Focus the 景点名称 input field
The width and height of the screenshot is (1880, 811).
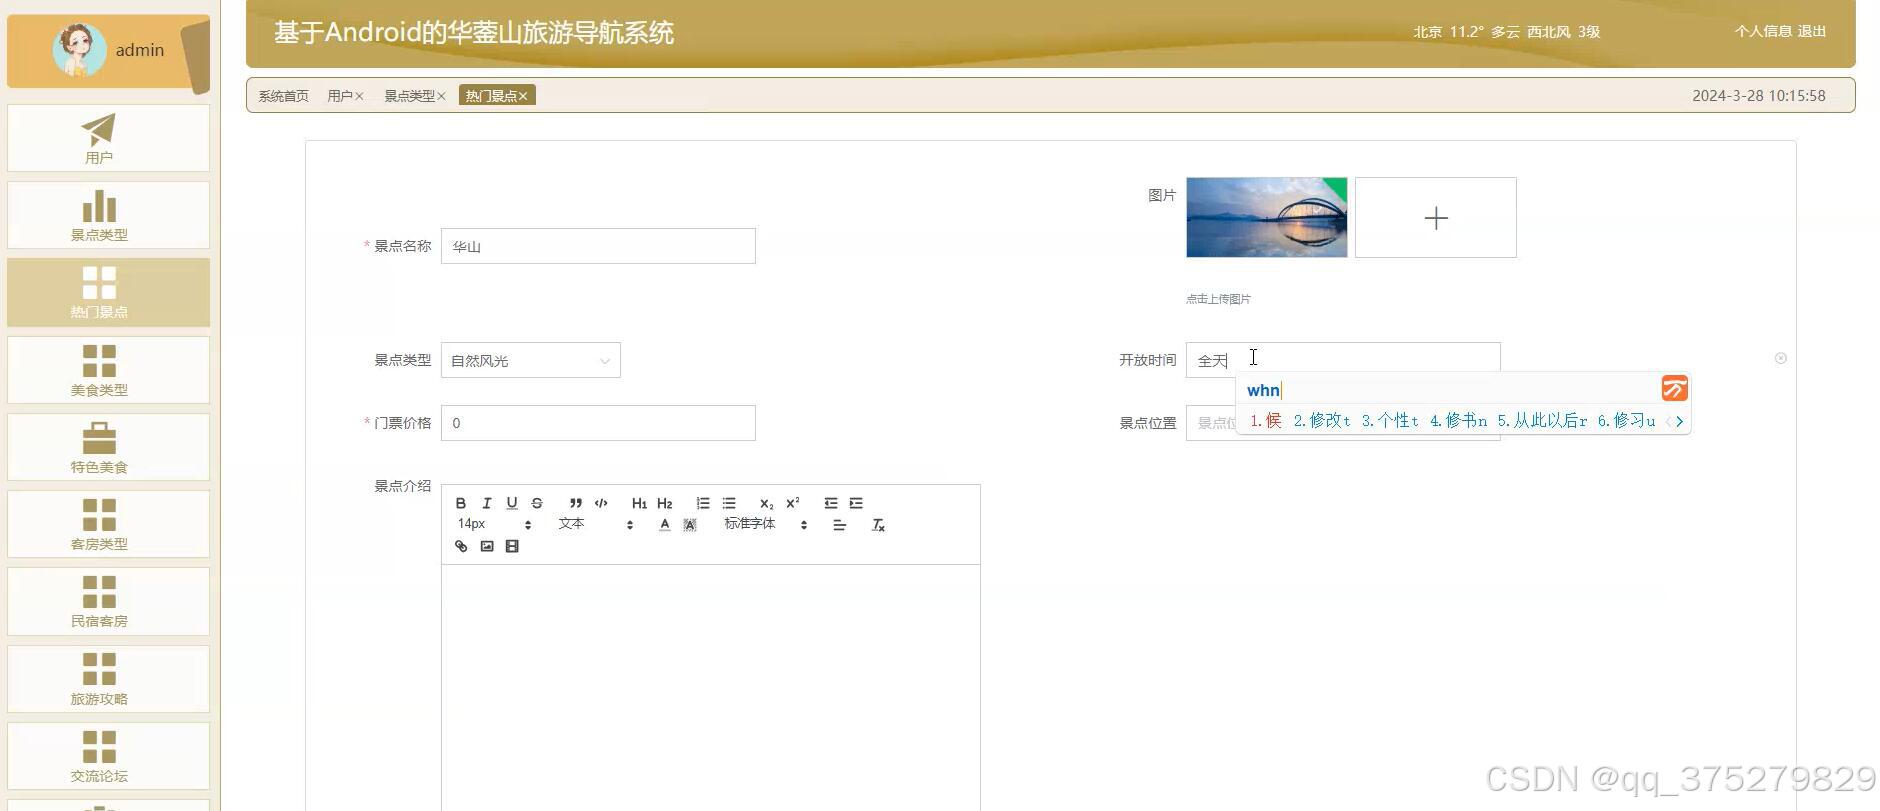click(x=598, y=246)
